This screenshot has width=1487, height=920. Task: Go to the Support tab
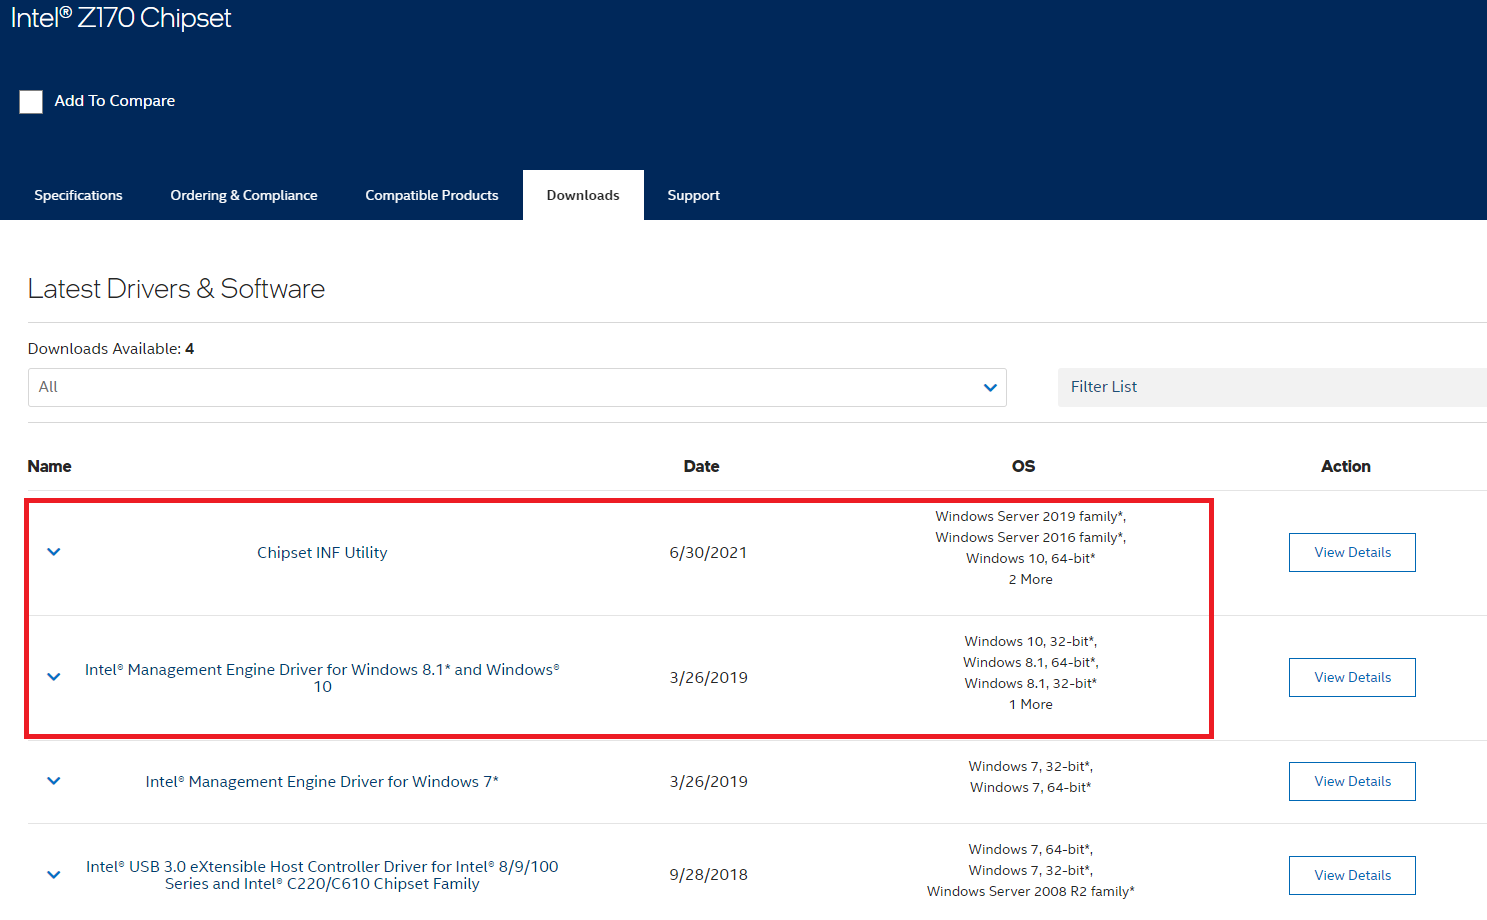(x=694, y=195)
